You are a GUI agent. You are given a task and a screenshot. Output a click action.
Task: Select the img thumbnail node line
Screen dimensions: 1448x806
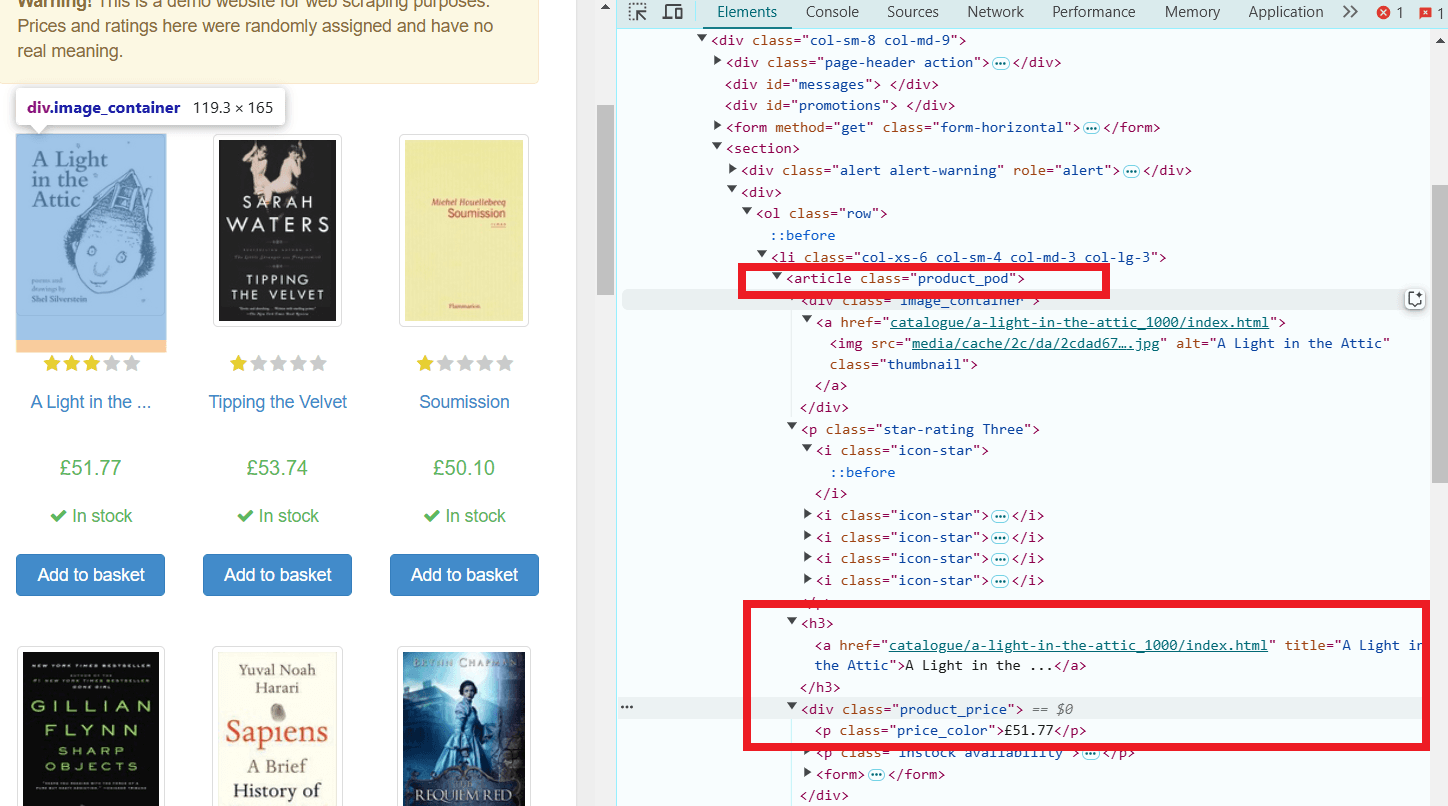click(x=1110, y=354)
